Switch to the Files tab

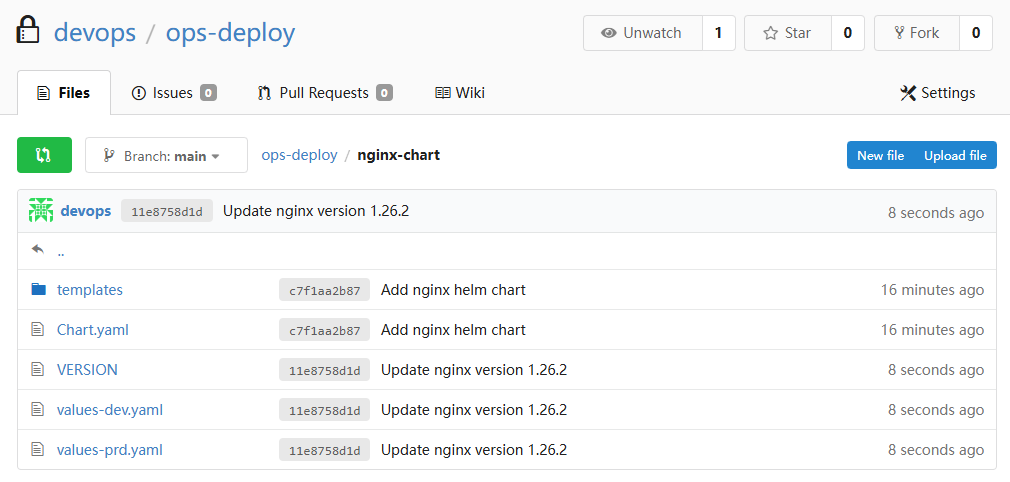tap(64, 93)
